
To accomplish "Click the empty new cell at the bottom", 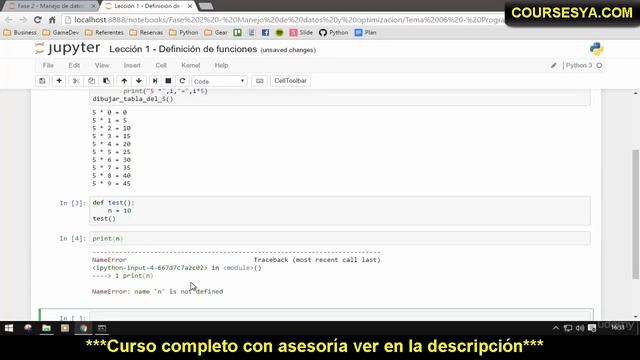I will click(x=340, y=317).
